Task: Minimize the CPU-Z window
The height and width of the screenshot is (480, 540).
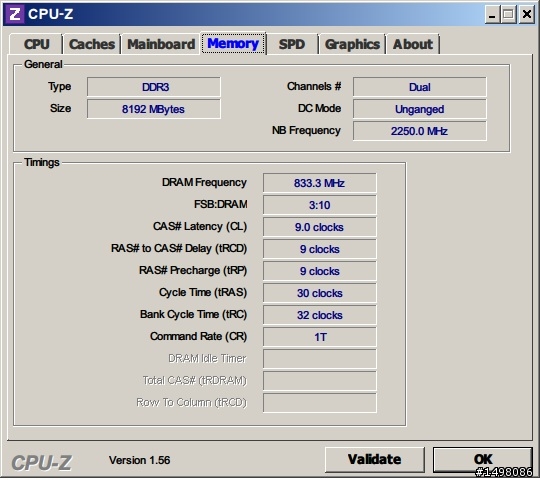Action: pos(492,15)
